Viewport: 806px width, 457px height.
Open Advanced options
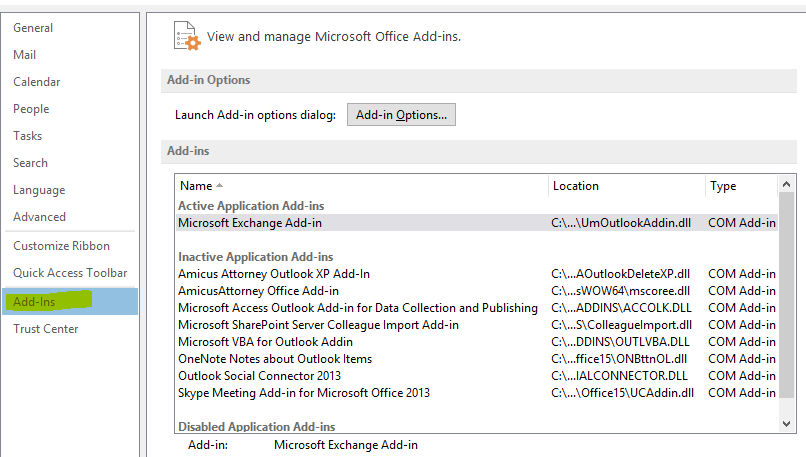coord(40,217)
